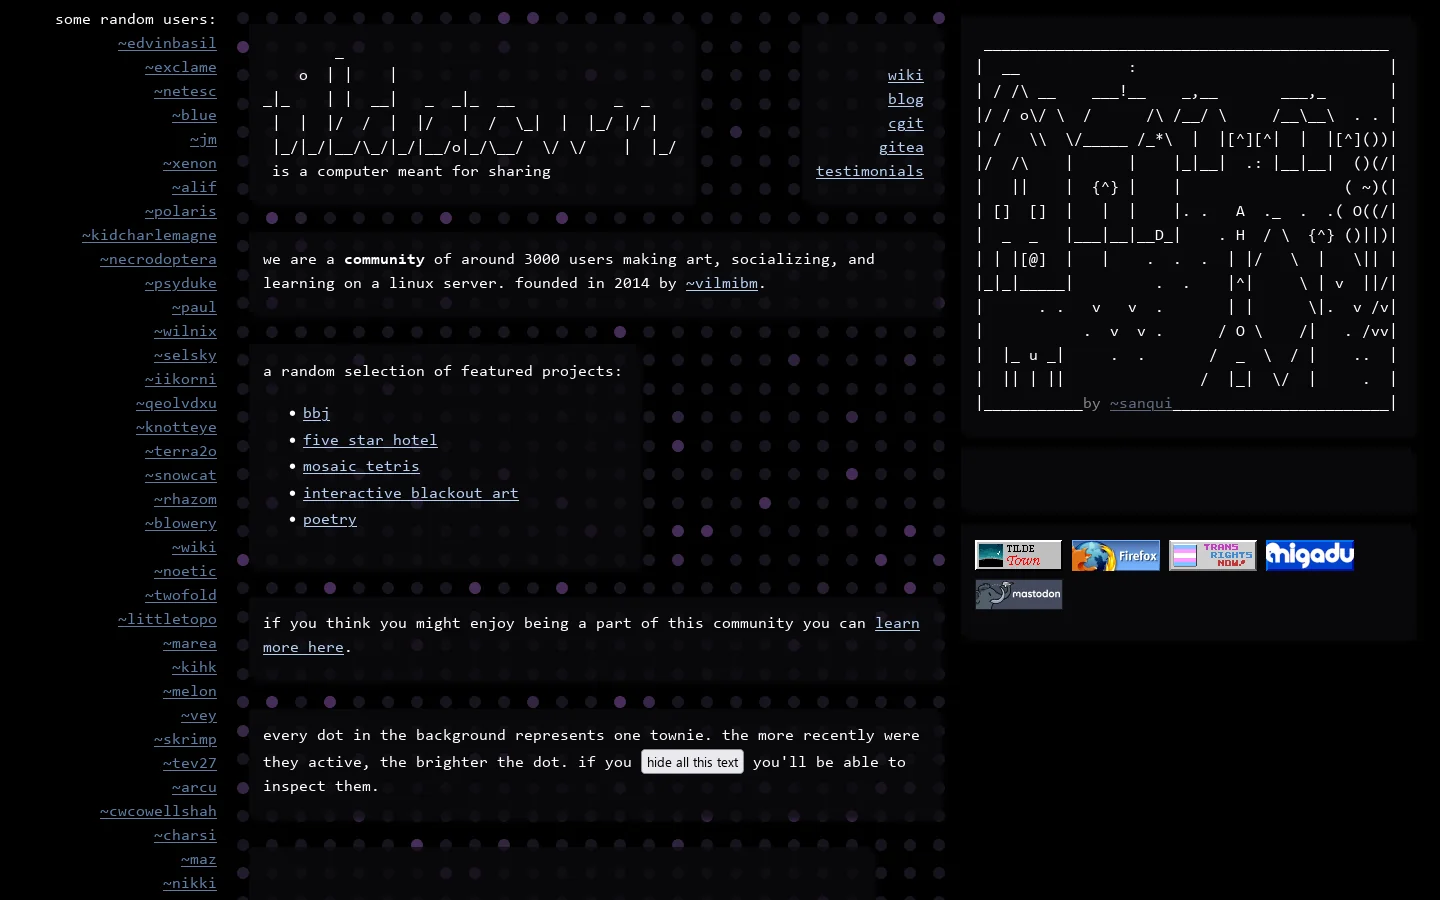
Task: Visit ASCII artist ~sanqui's page
Action: pyautogui.click(x=1141, y=403)
